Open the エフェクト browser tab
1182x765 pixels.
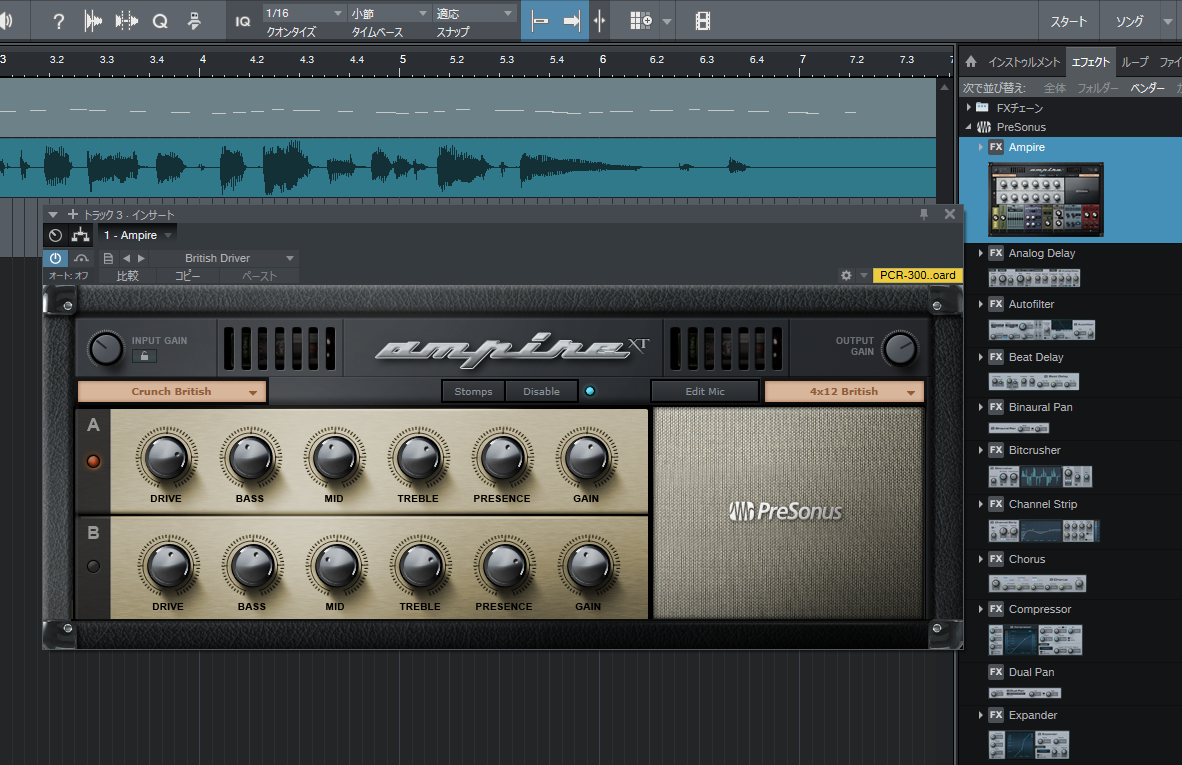click(1090, 63)
